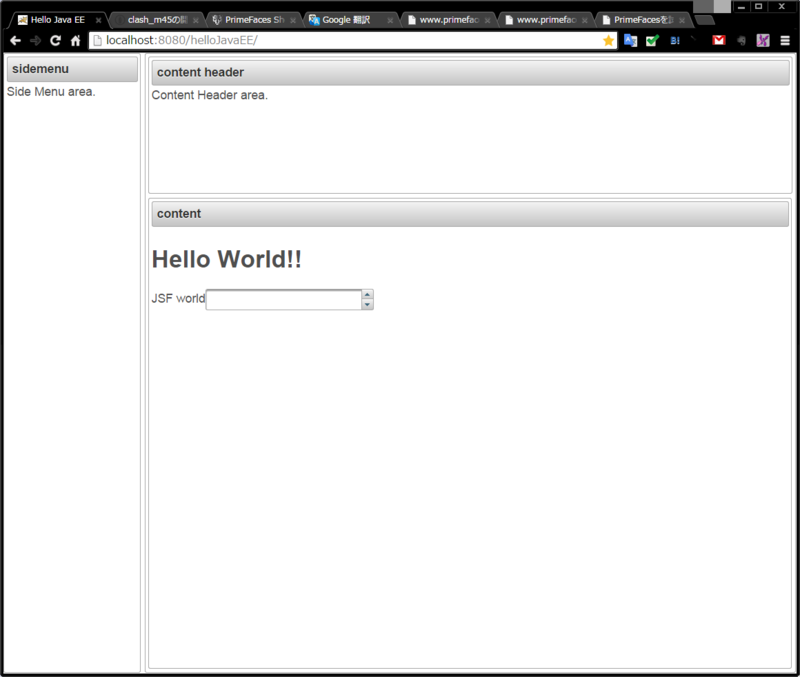
Task: Open the purple X extension icon
Action: click(763, 41)
